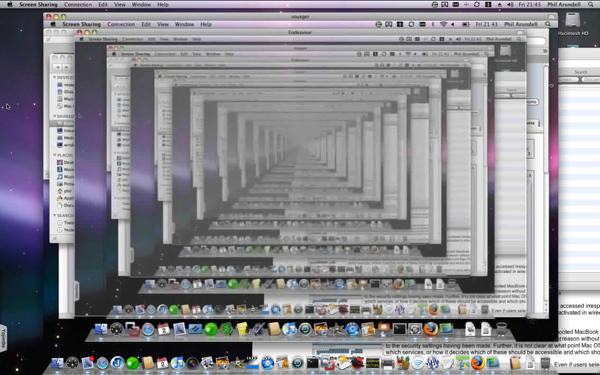Image resolution: width=600 pixels, height=375 pixels.
Task: Open Connection menu inside voyager window
Action: (121, 24)
